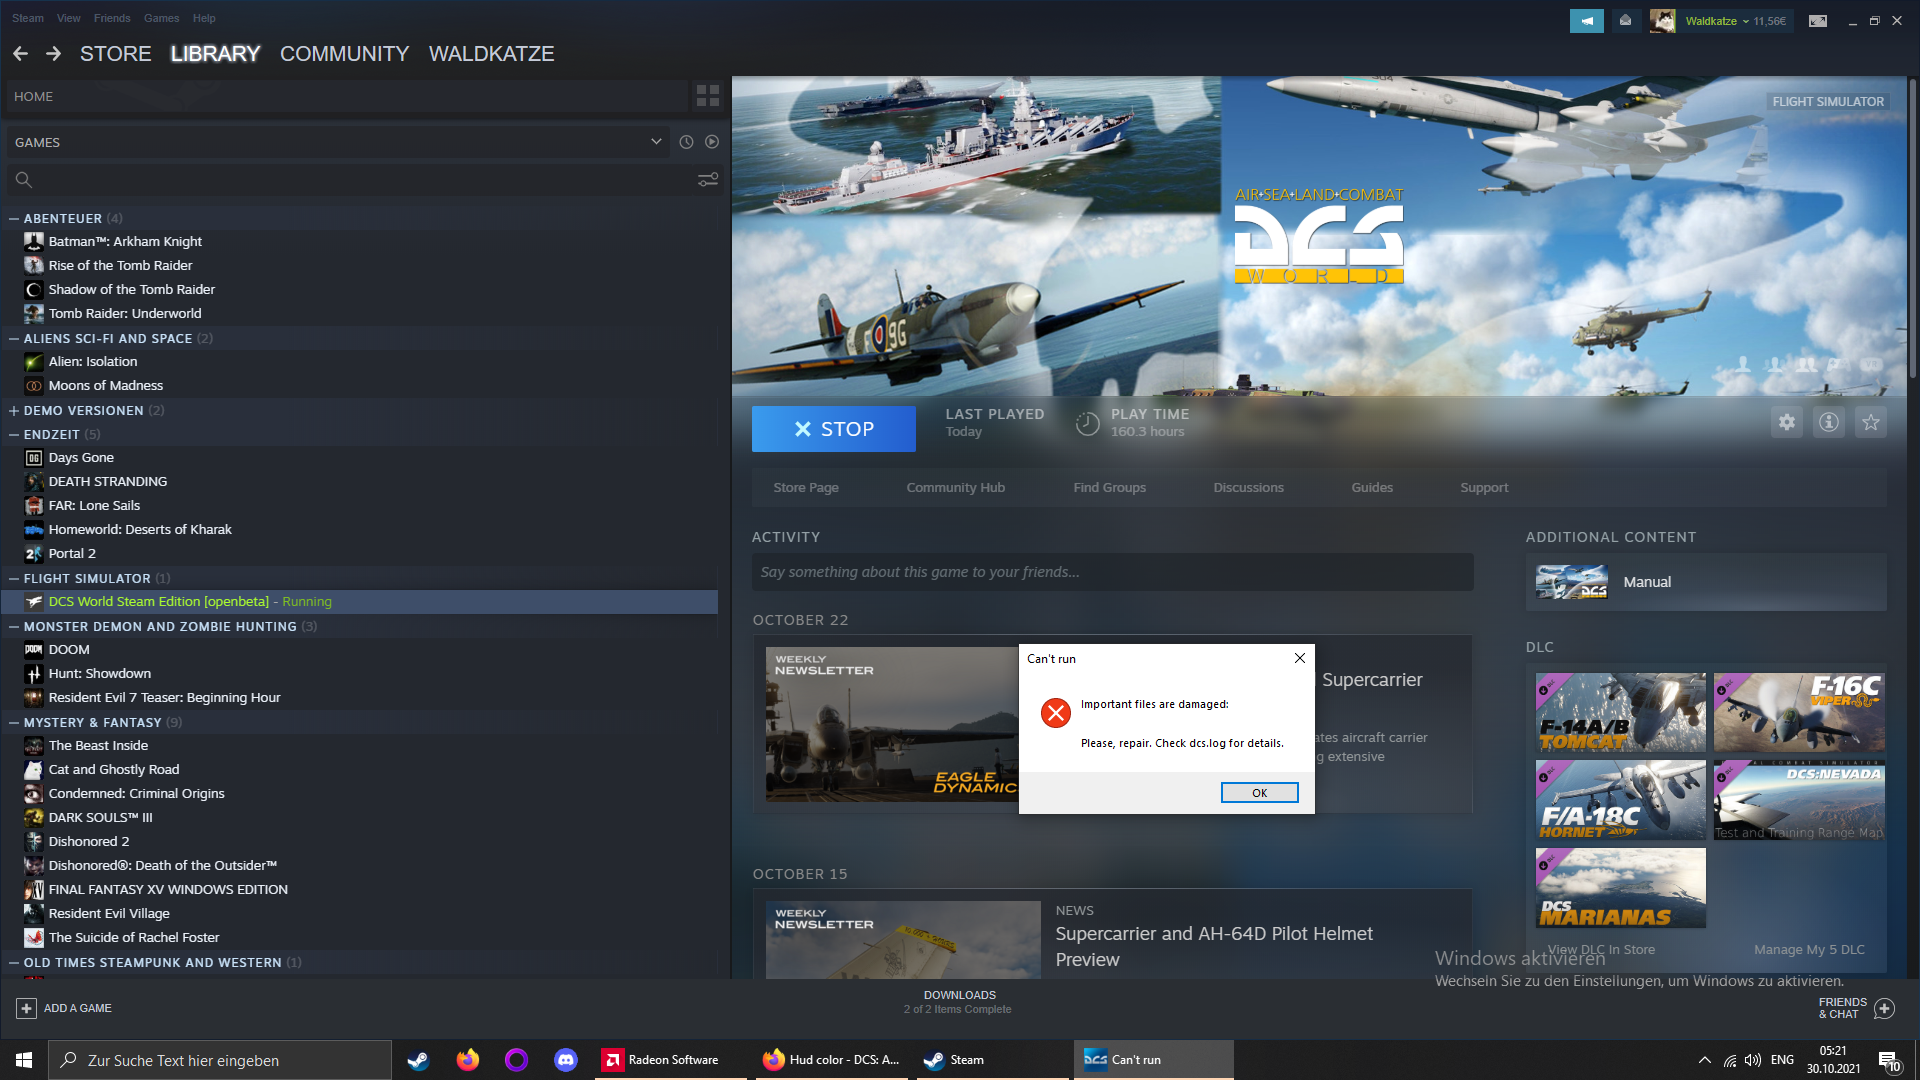Open the DCS Manual additional content
This screenshot has width=1920, height=1080.
point(1706,582)
